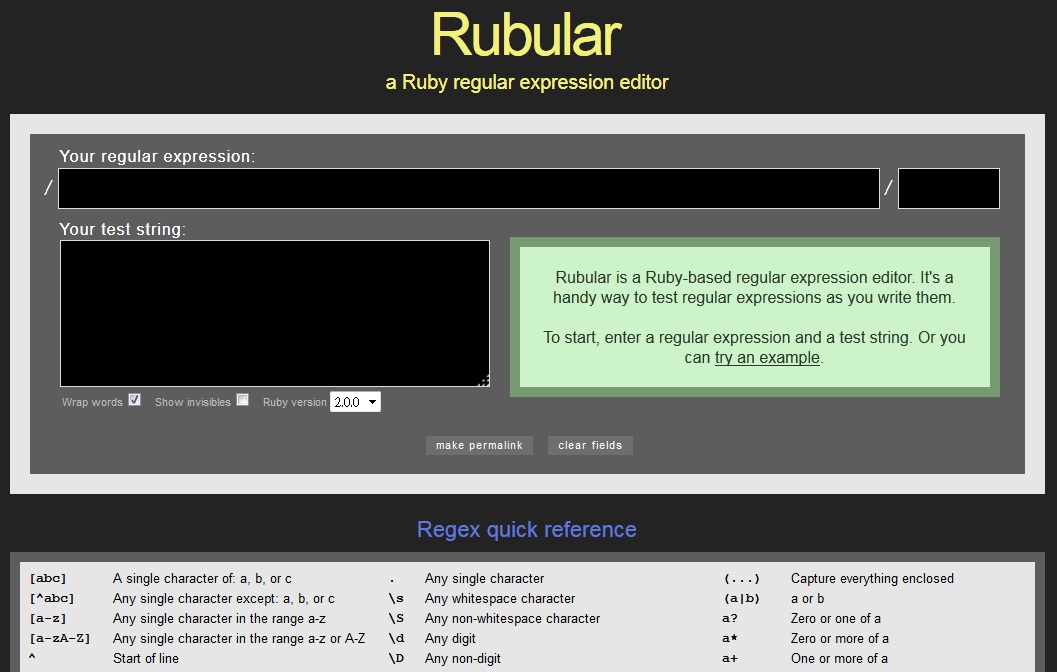Click the 'Capture everything enclosed' description

point(872,579)
